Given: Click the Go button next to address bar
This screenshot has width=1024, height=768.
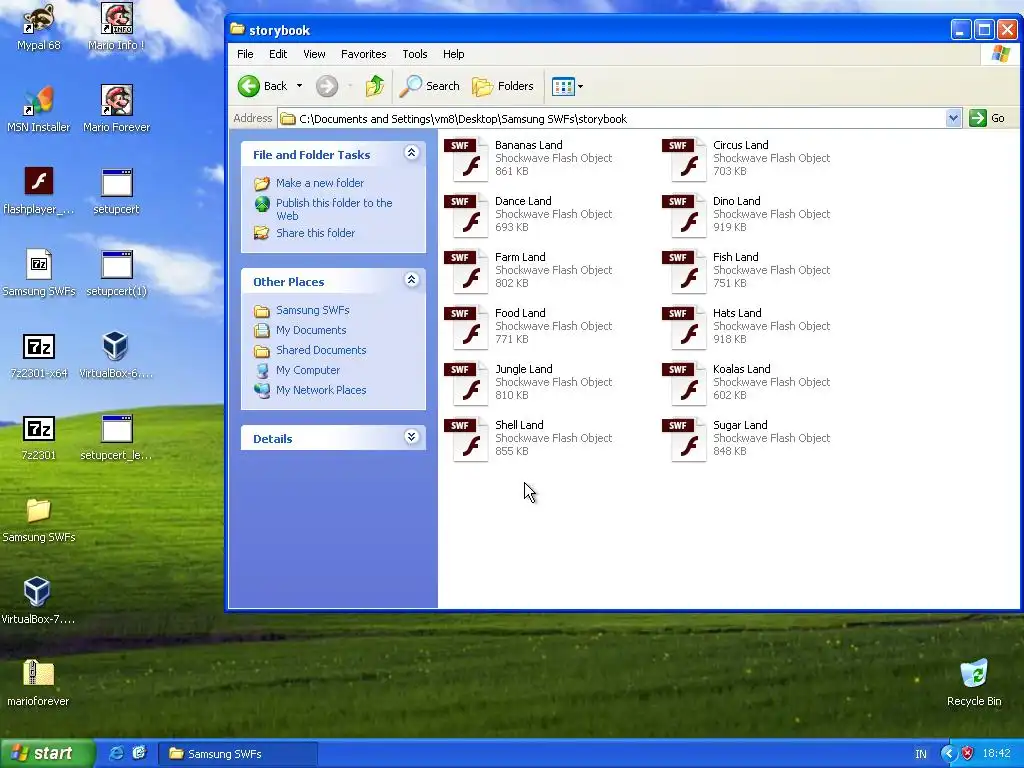Looking at the screenshot, I should (987, 118).
